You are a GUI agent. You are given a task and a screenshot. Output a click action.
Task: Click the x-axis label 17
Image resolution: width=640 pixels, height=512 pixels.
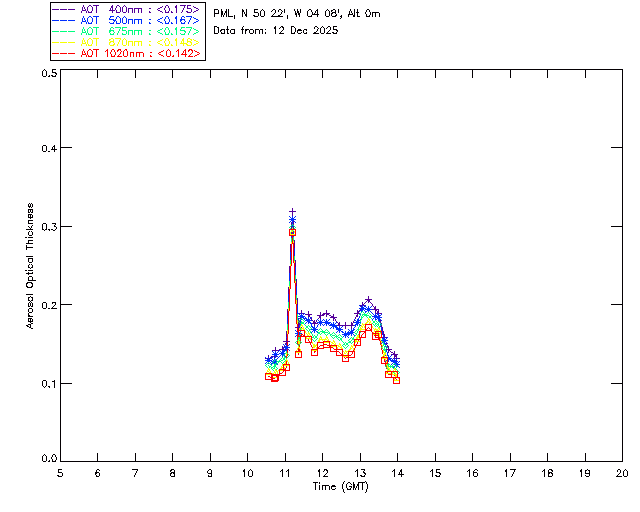[x=510, y=473]
